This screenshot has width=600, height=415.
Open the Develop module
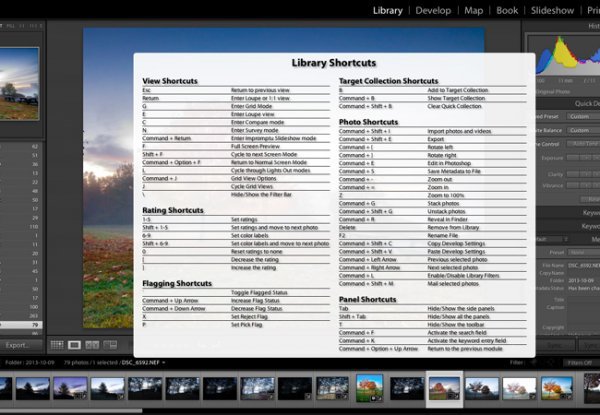[x=433, y=10]
